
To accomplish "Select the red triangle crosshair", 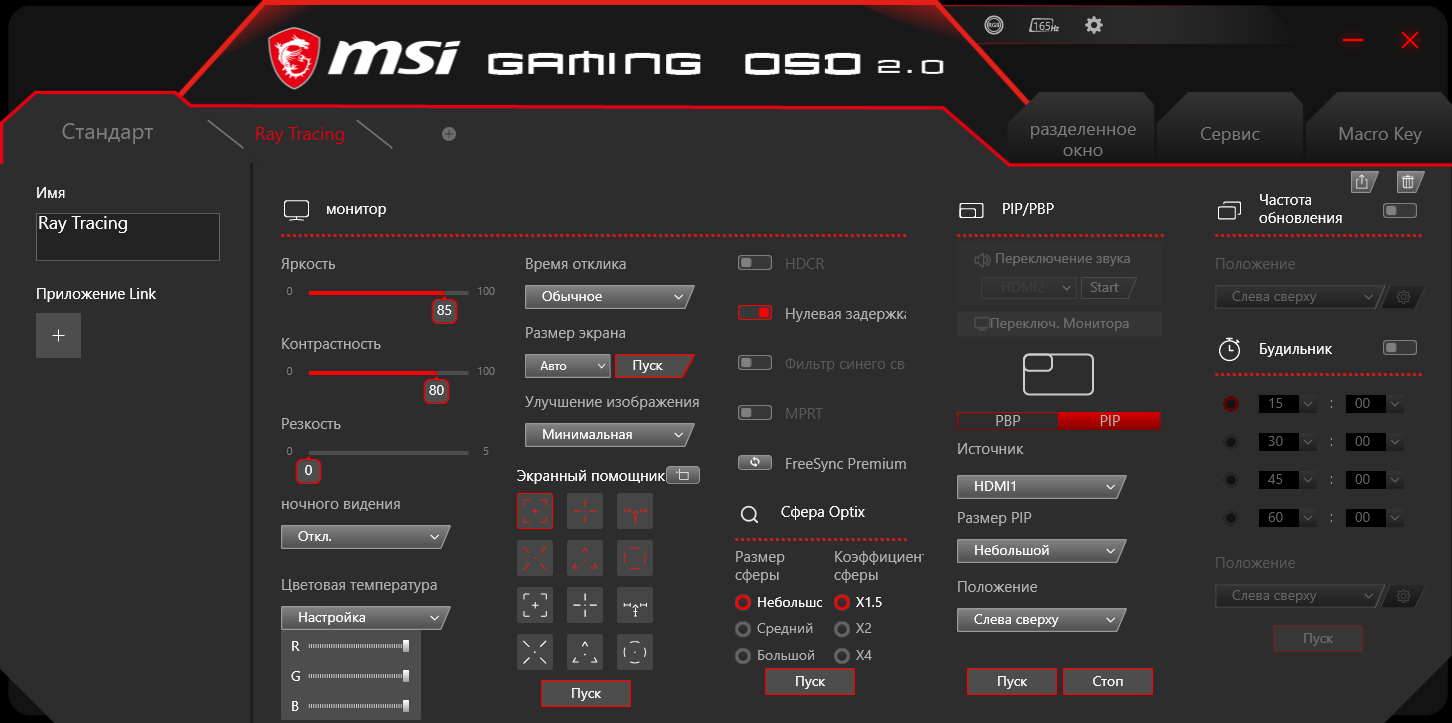I will tap(585, 558).
